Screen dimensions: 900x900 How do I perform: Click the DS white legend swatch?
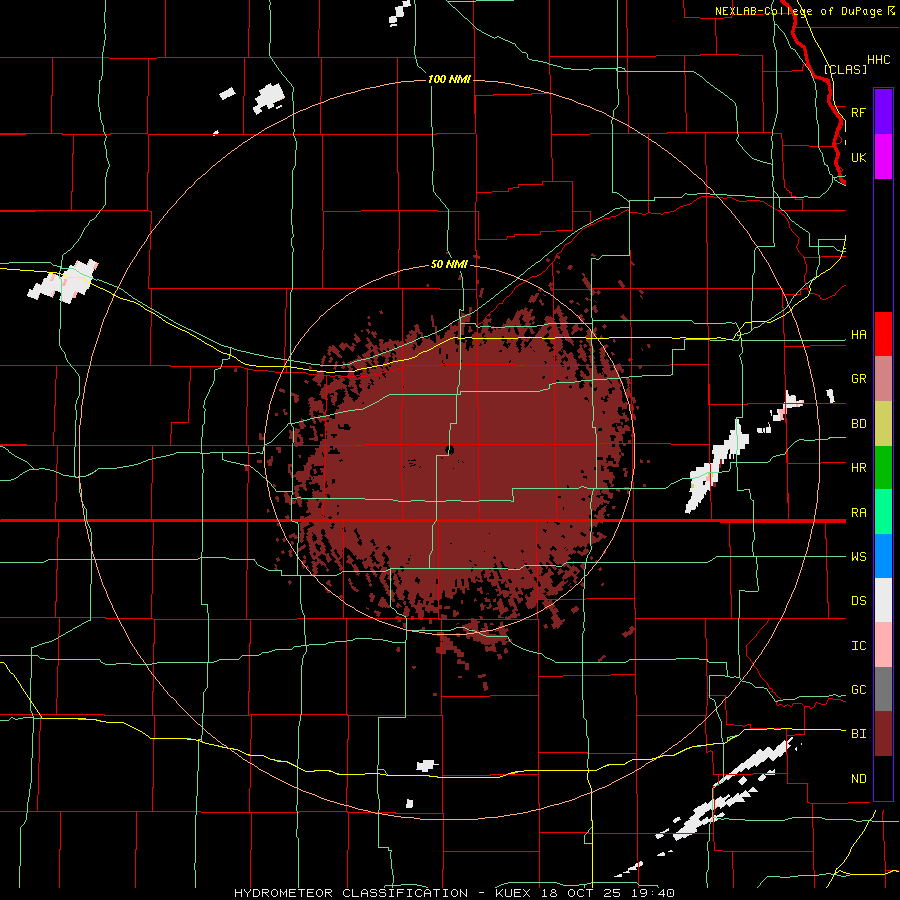(x=883, y=600)
